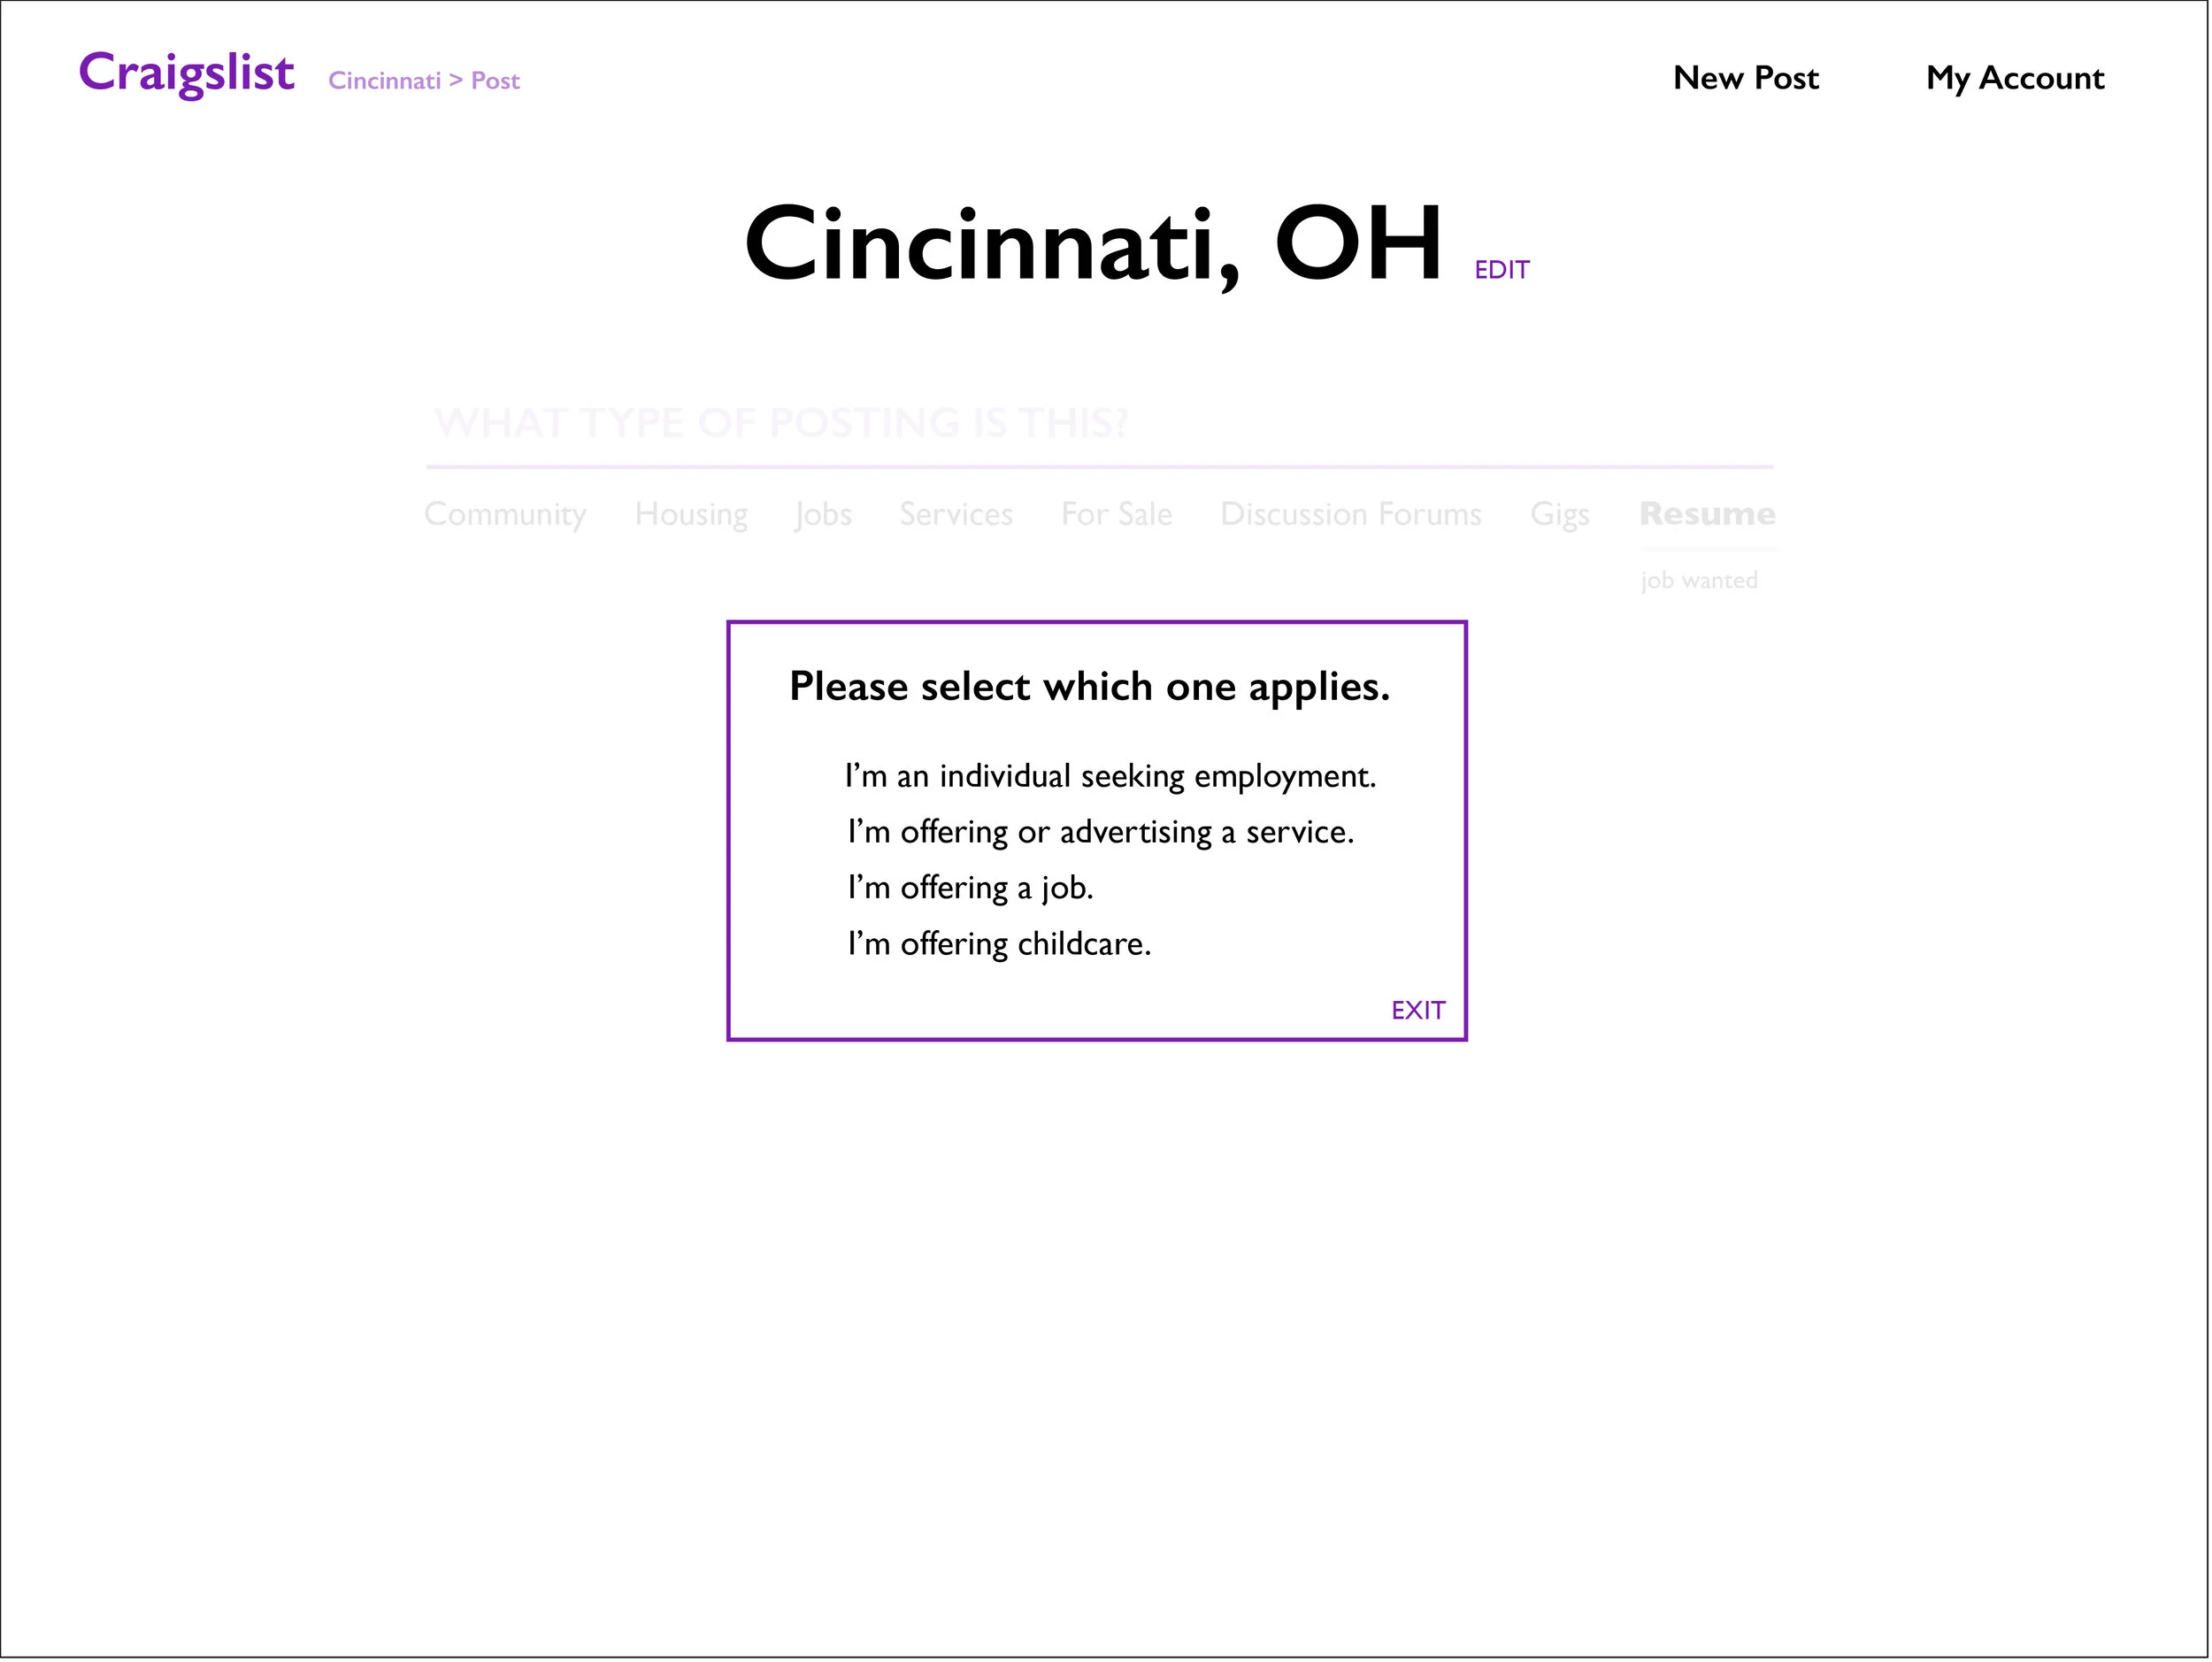Open the For Sale category tab
Viewport: 2212px width, 1662px height.
point(1116,514)
